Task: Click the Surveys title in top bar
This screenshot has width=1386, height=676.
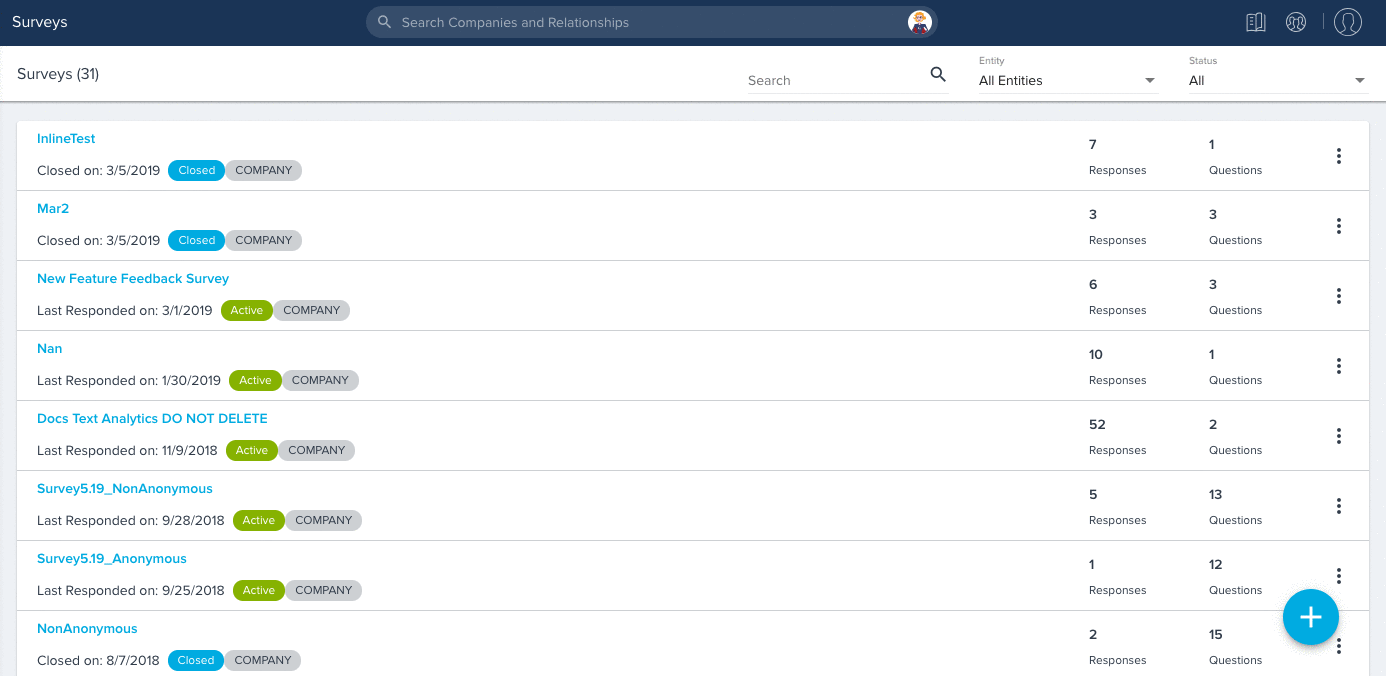Action: 40,22
